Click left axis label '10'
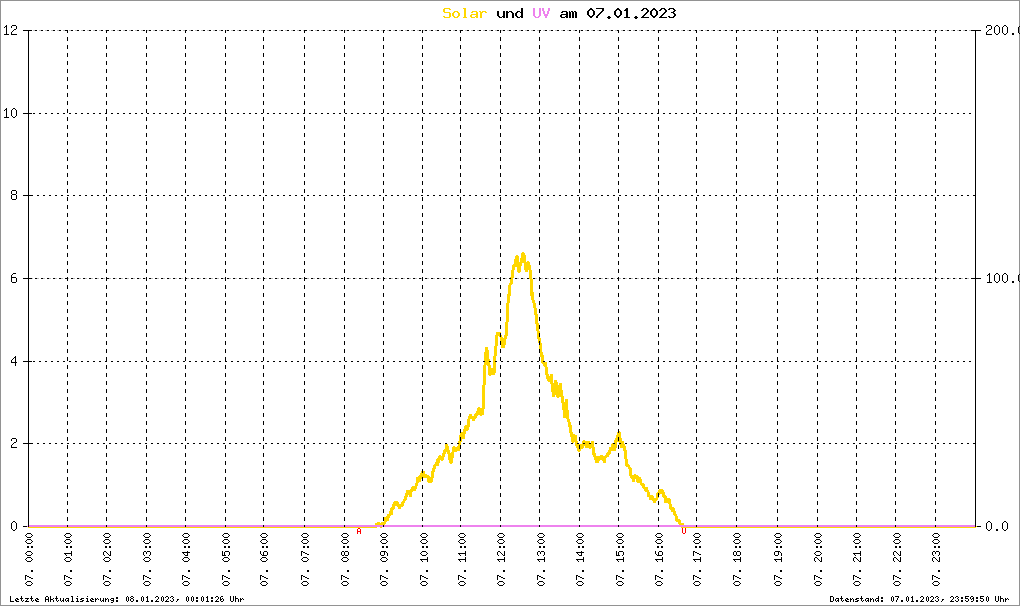 pyautogui.click(x=10, y=113)
